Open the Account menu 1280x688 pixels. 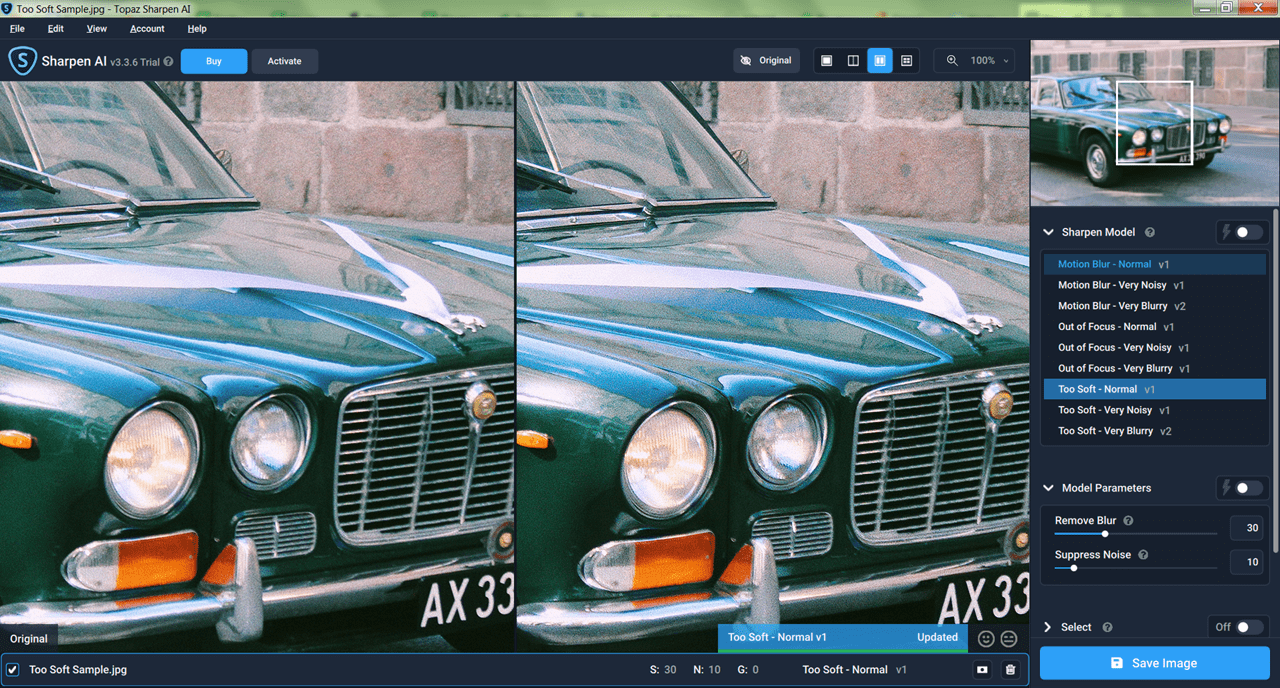[147, 29]
